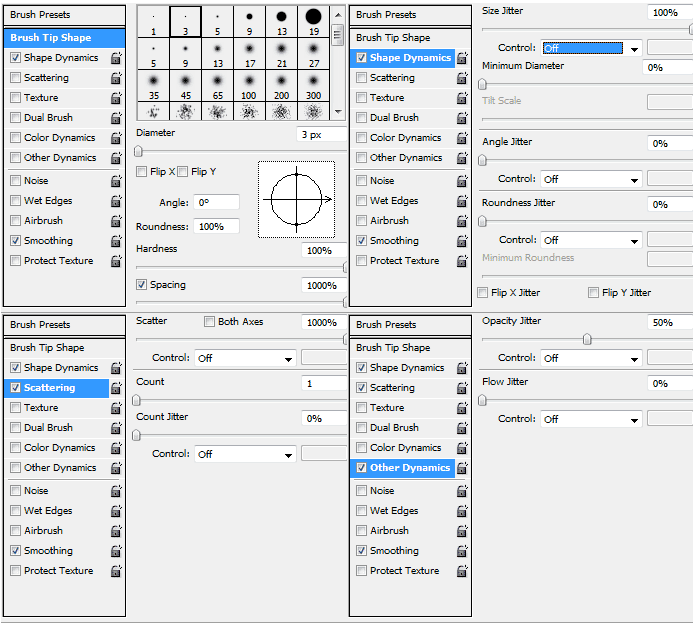
Task: Open the Control dropdown under Flow Jitter
Action: tap(592, 420)
